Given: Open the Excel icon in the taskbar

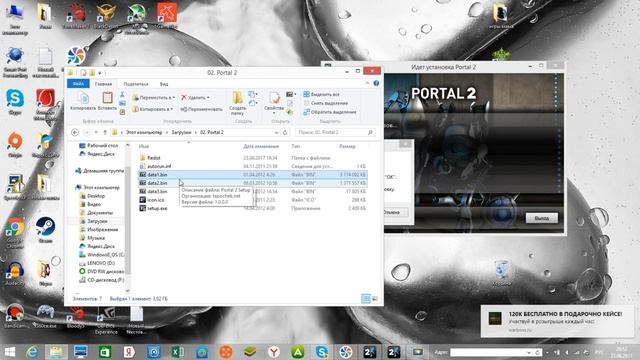Looking at the screenshot, I should (x=178, y=352).
